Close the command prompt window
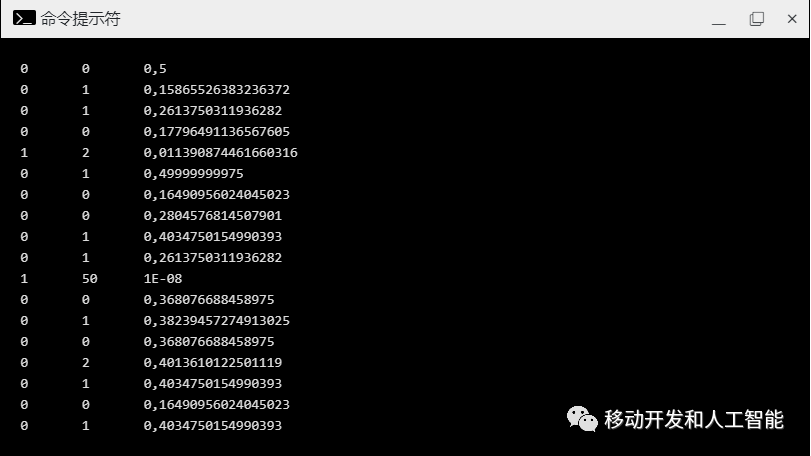811x456 pixels. (792, 19)
